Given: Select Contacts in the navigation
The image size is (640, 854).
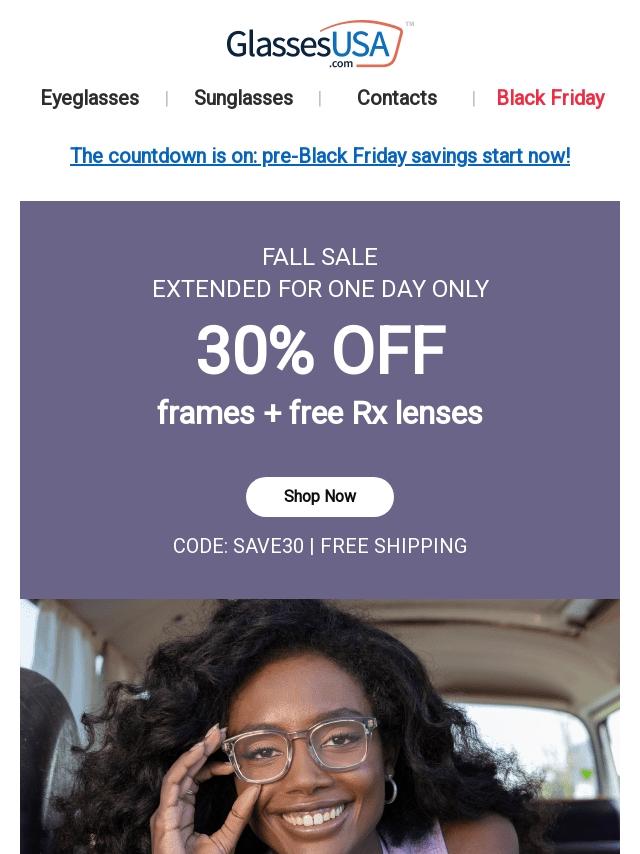Looking at the screenshot, I should click(397, 98).
